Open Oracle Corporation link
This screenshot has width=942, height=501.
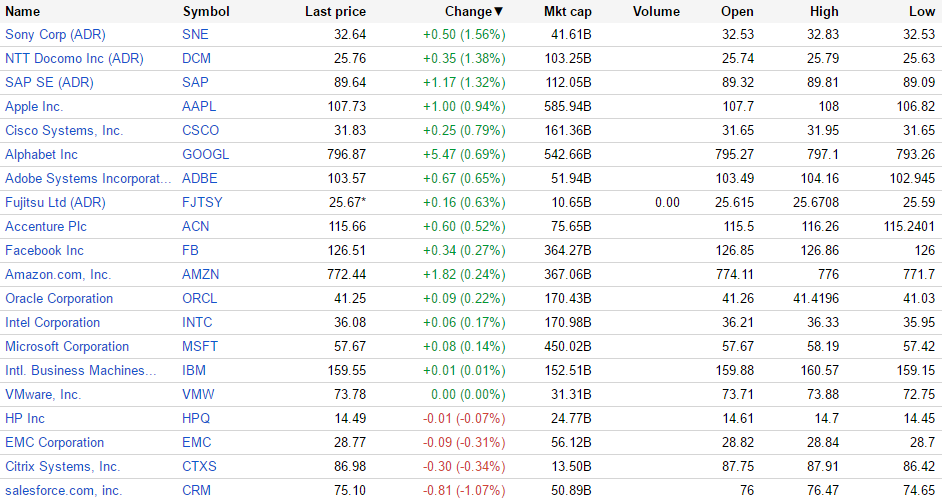[59, 298]
